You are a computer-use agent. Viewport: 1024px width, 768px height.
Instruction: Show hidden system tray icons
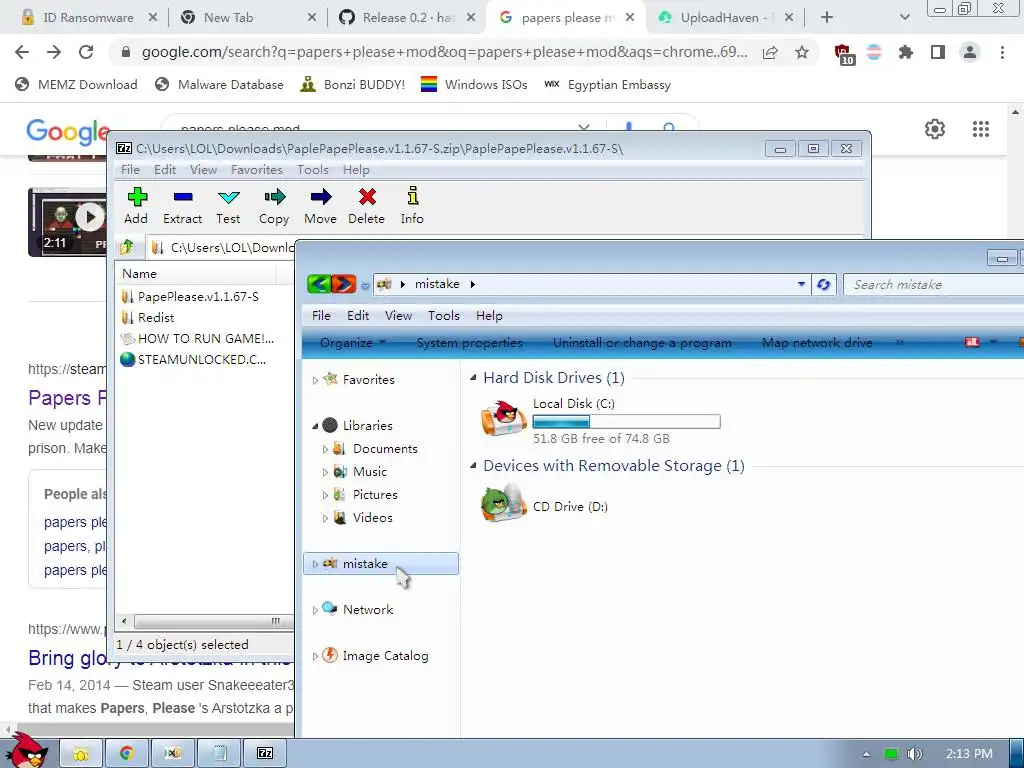pyautogui.click(x=866, y=754)
